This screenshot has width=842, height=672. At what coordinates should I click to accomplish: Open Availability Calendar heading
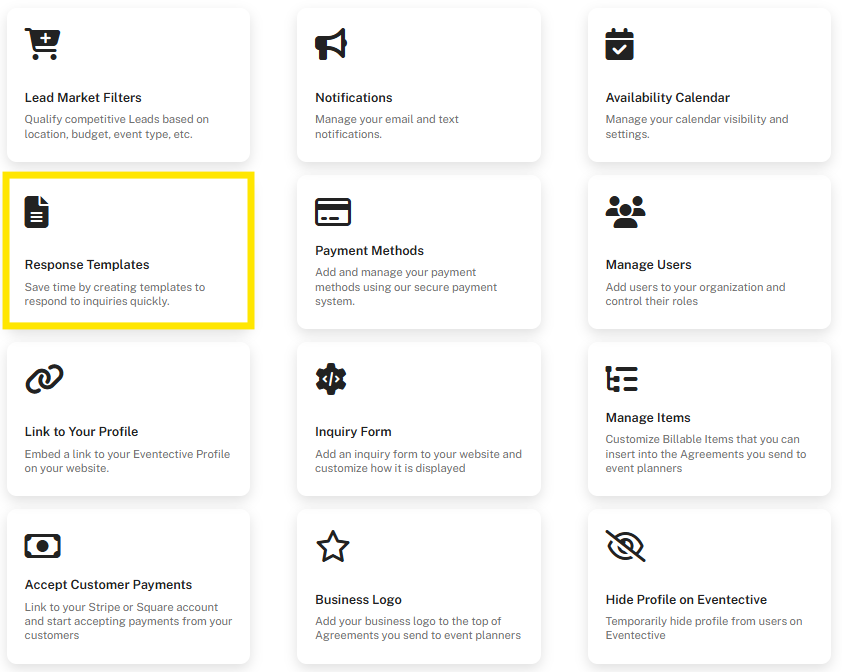tap(667, 98)
